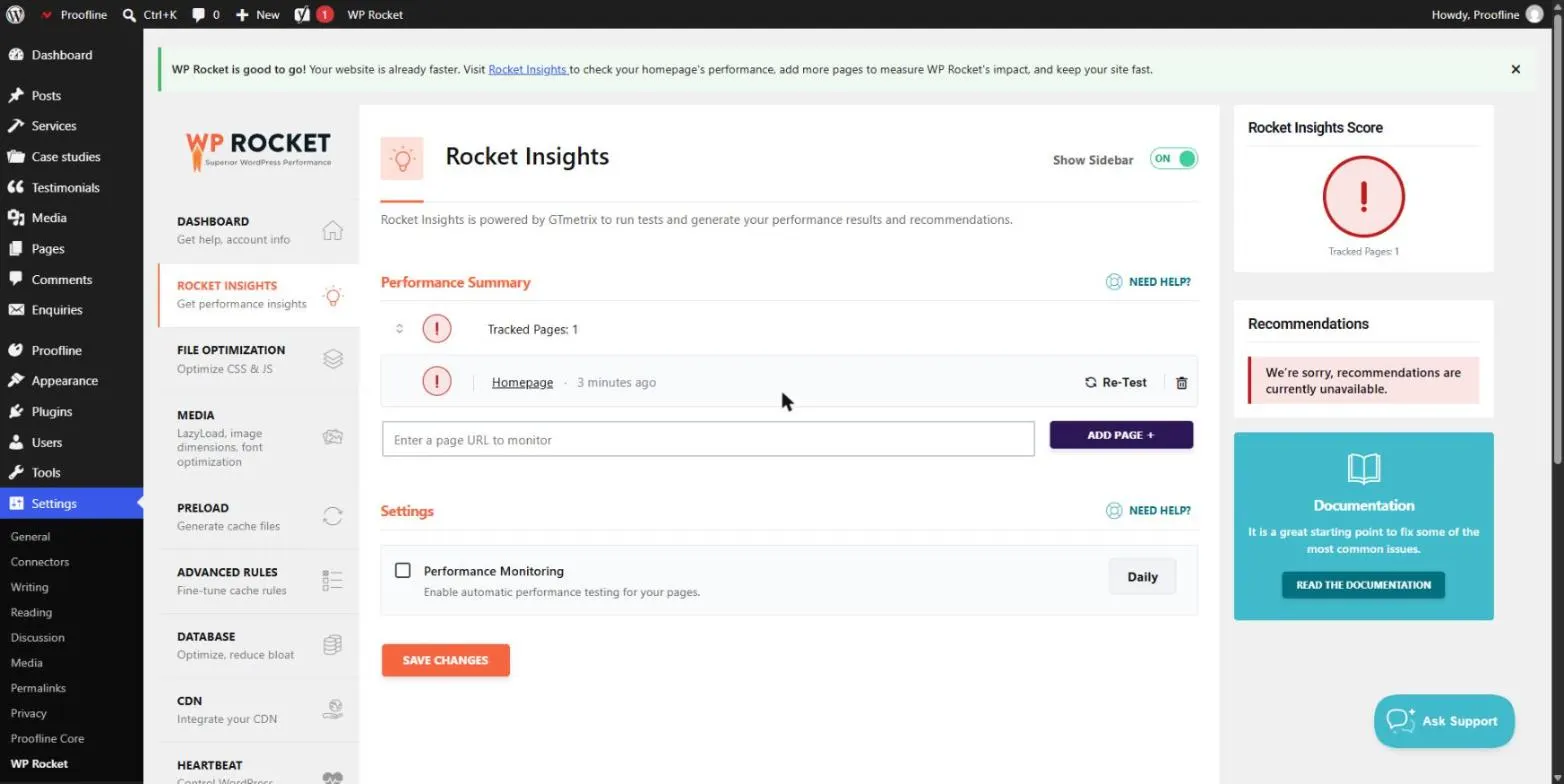Viewport: 1564px width, 784px height.
Task: Open the user avatar in the admin bar
Action: pos(1534,14)
